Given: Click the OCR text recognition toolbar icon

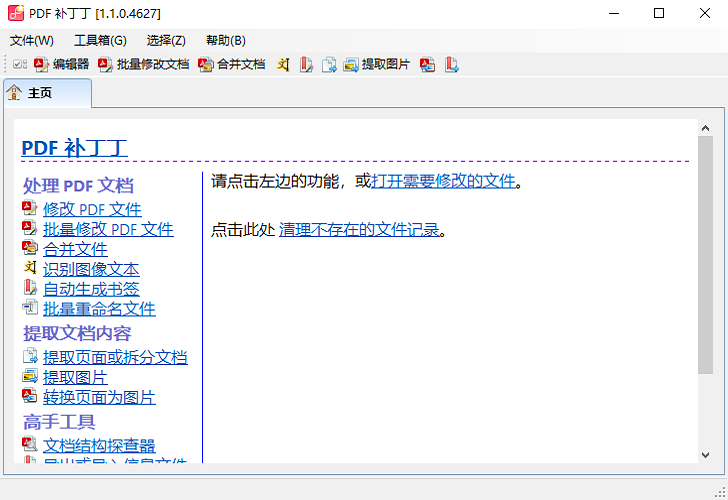Looking at the screenshot, I should [284, 65].
